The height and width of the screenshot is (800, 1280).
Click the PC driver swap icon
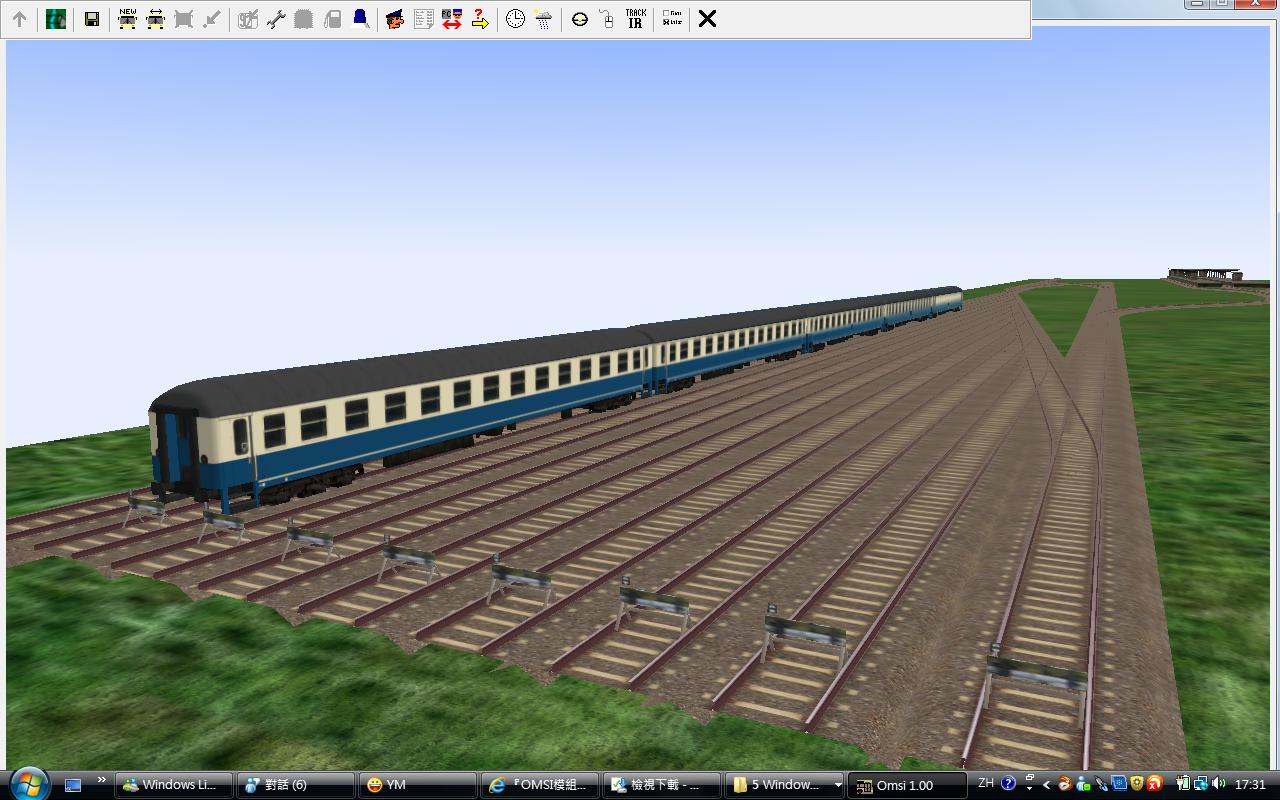pyautogui.click(x=451, y=19)
